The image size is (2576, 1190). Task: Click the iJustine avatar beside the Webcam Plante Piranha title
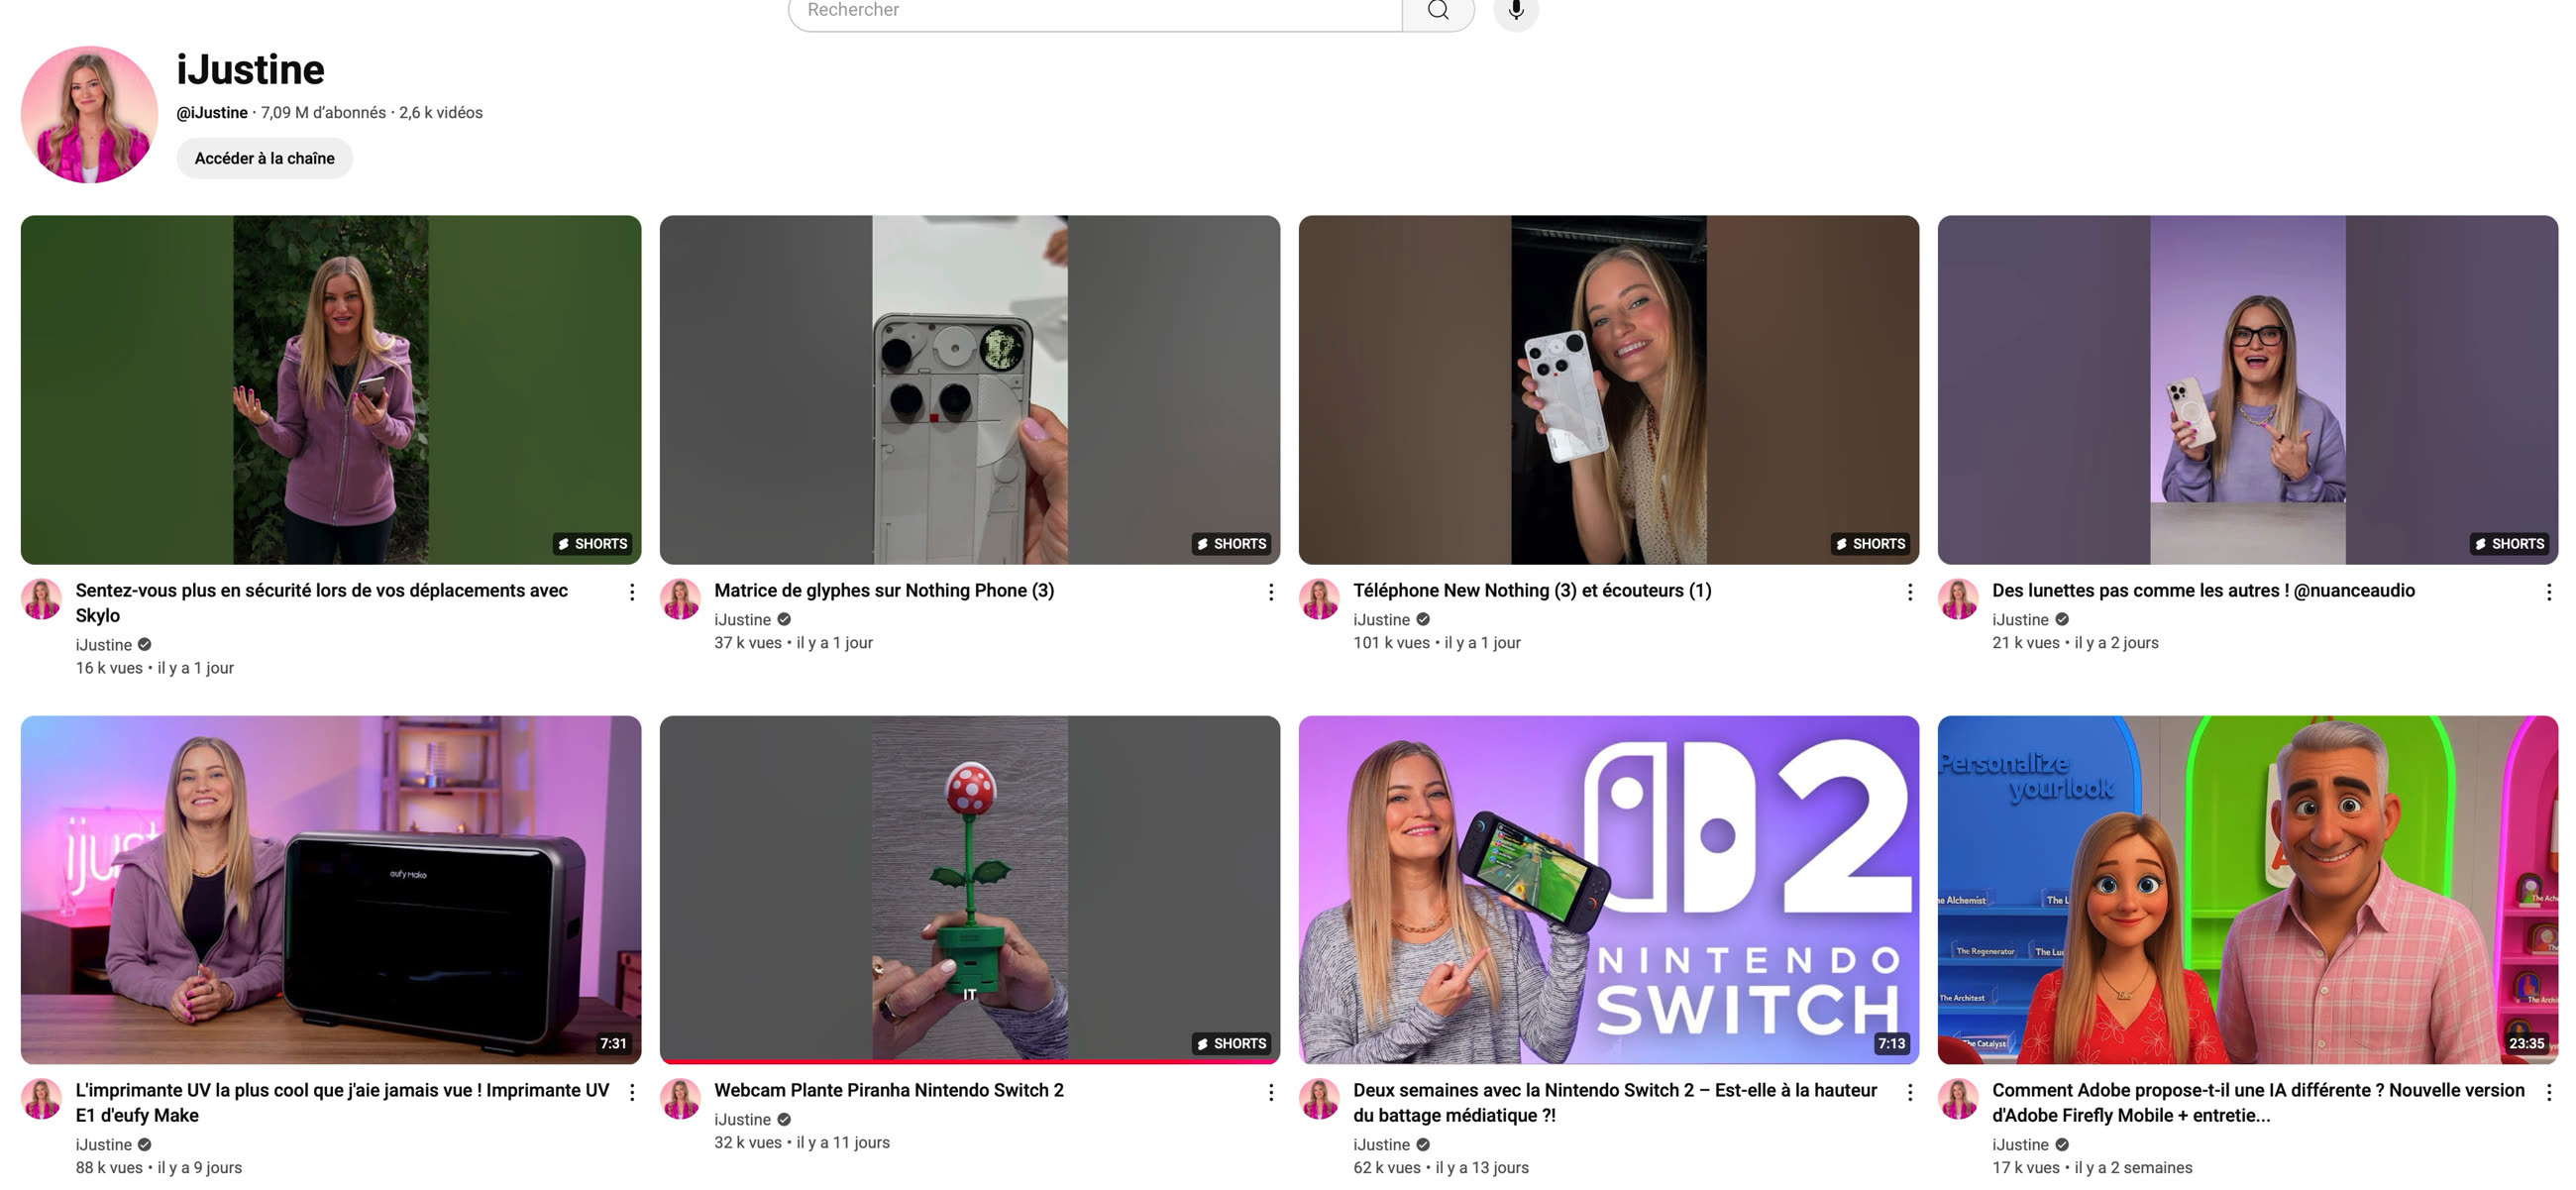[681, 1097]
